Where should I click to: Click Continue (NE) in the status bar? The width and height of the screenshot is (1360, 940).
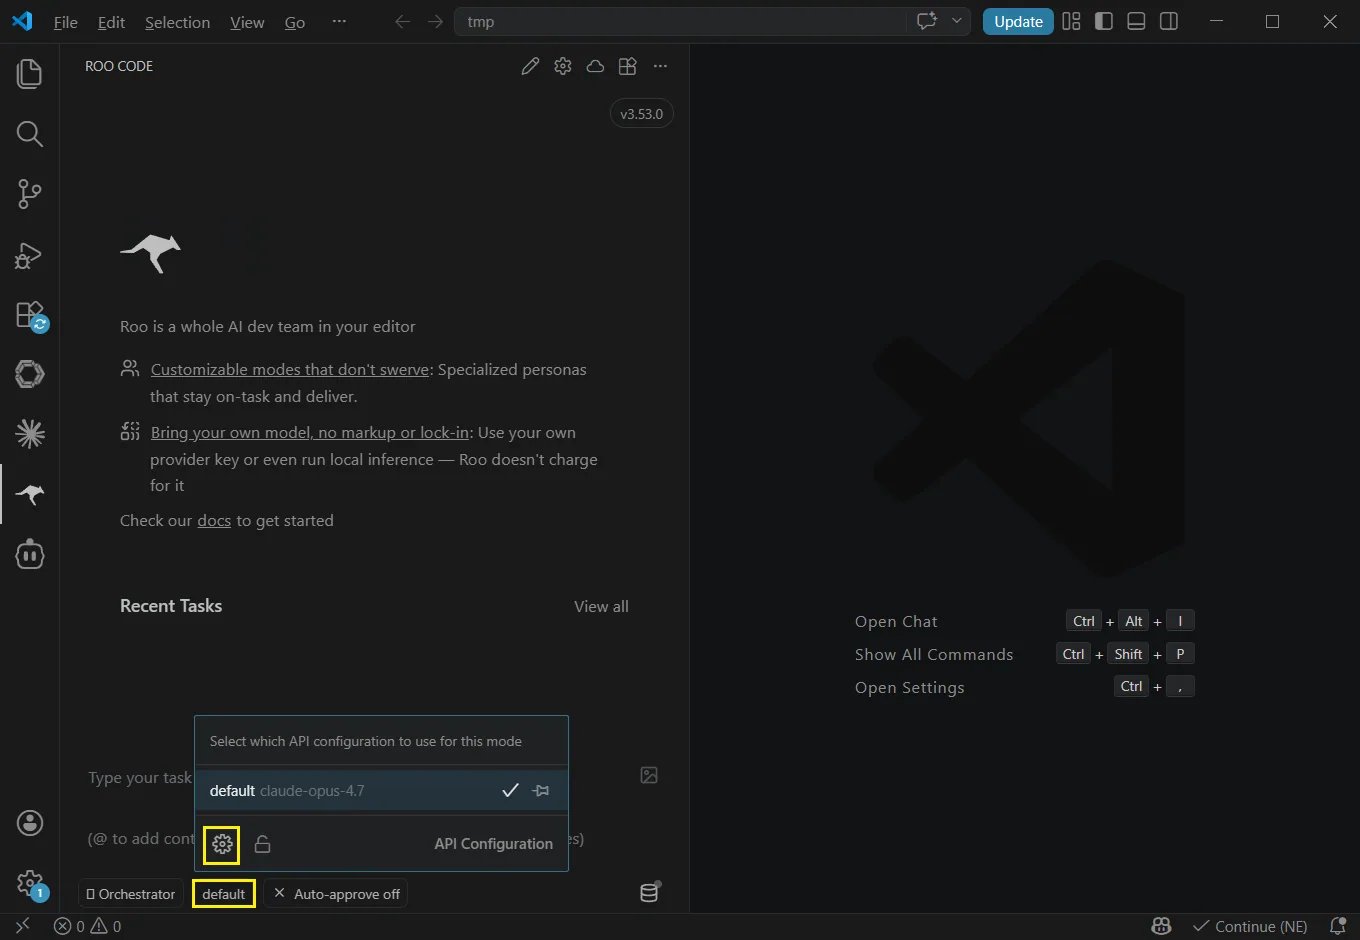pyautogui.click(x=1250, y=926)
